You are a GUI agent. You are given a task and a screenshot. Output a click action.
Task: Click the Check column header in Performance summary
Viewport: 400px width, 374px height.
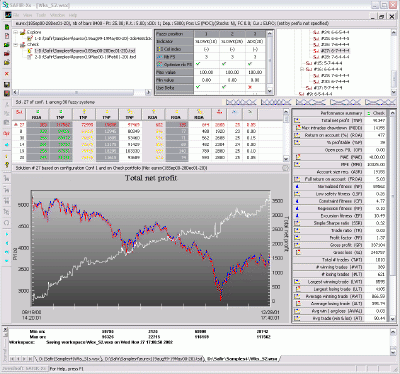(376, 113)
